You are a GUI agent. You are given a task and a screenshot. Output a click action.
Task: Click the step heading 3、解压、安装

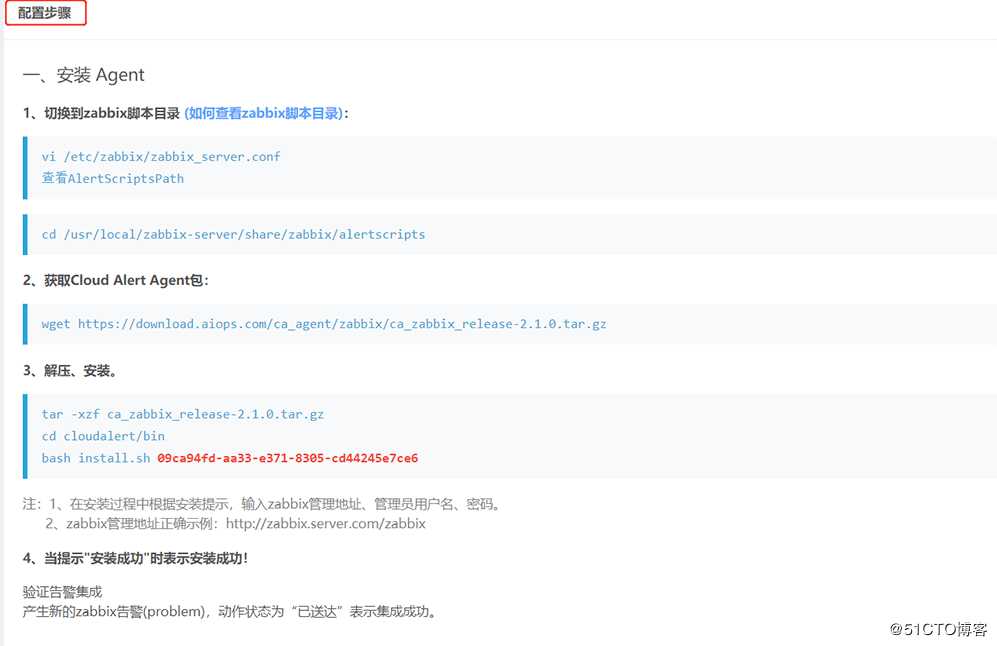70,371
